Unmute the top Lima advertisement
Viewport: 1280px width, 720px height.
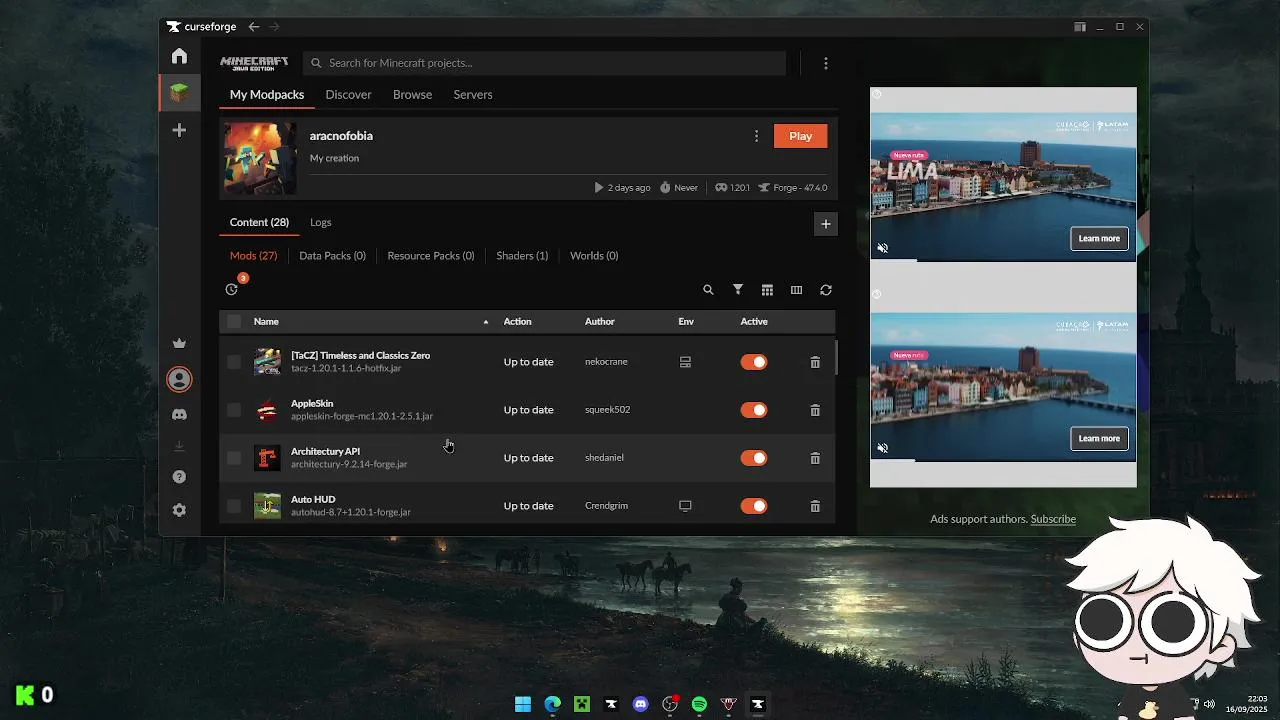tap(882, 248)
